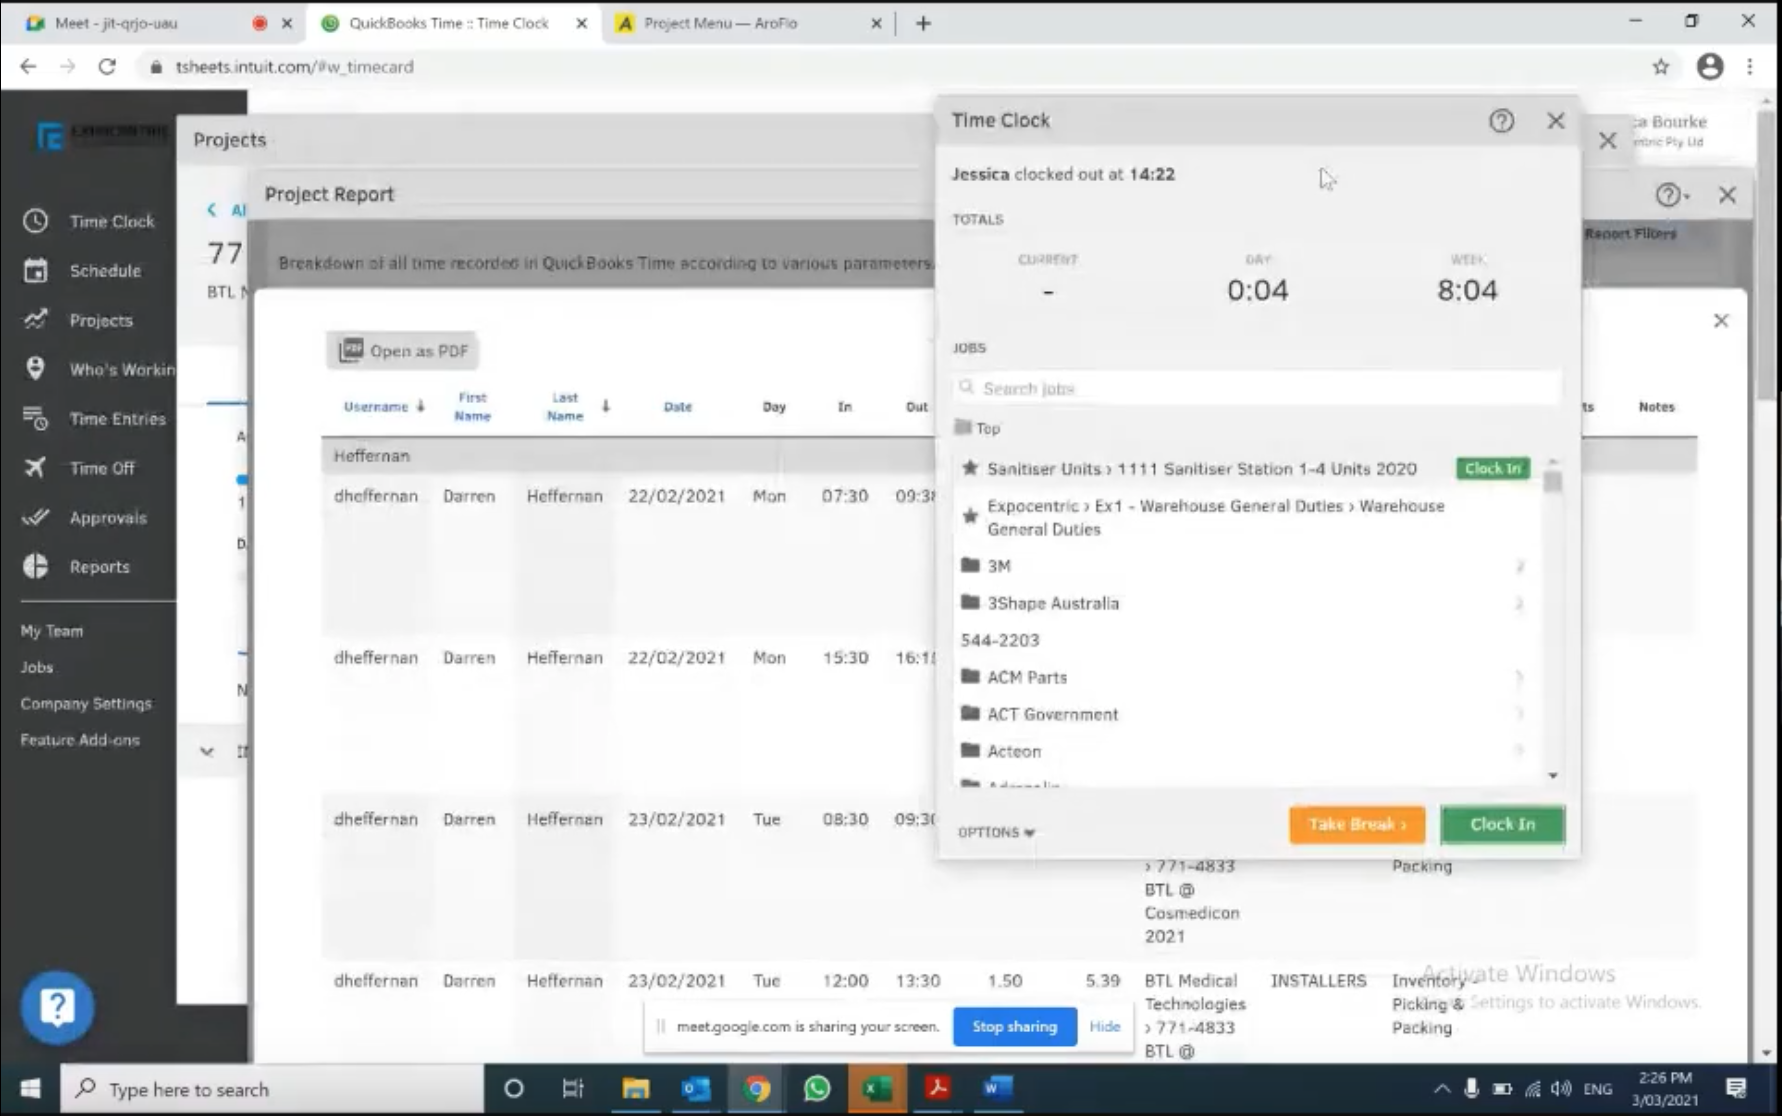The width and height of the screenshot is (1782, 1116).
Task: Open Who's Working in the sidebar
Action: click(x=98, y=369)
